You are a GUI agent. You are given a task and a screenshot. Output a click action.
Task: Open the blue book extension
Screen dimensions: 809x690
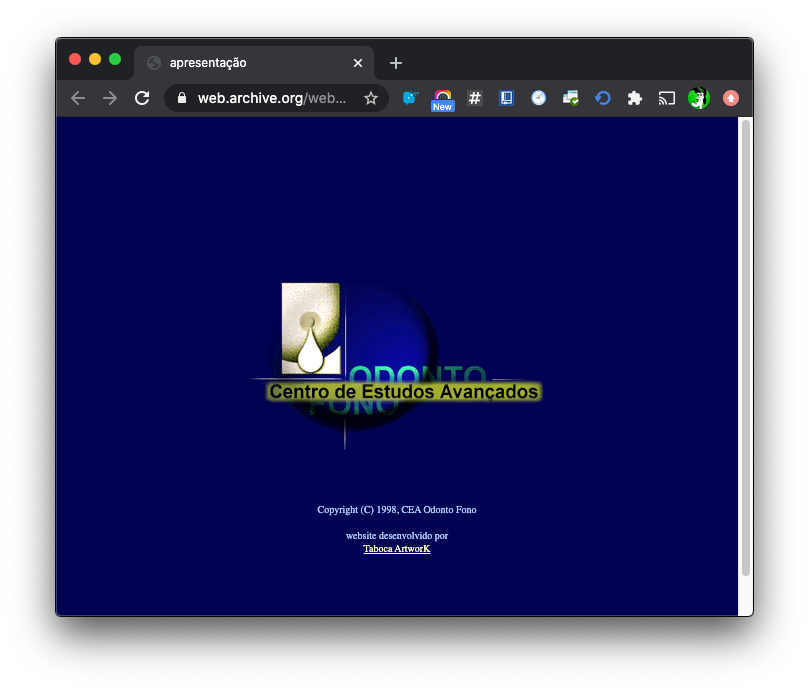[x=506, y=98]
